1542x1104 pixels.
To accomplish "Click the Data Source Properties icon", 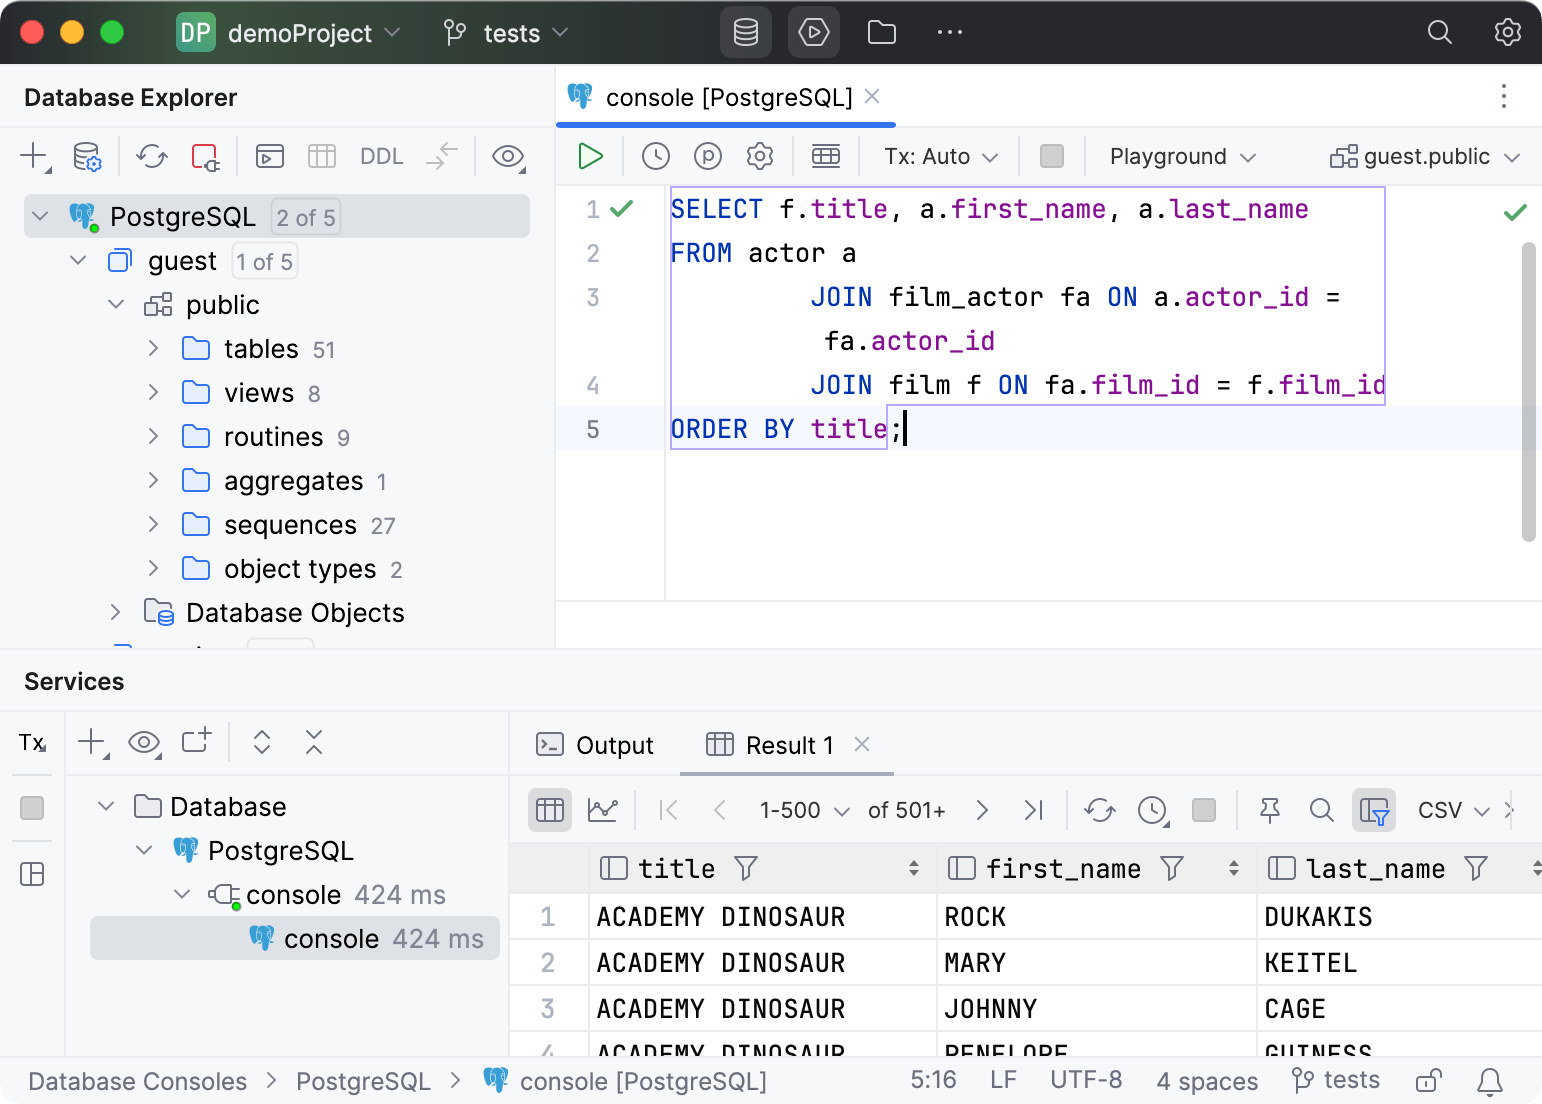I will [x=86, y=156].
